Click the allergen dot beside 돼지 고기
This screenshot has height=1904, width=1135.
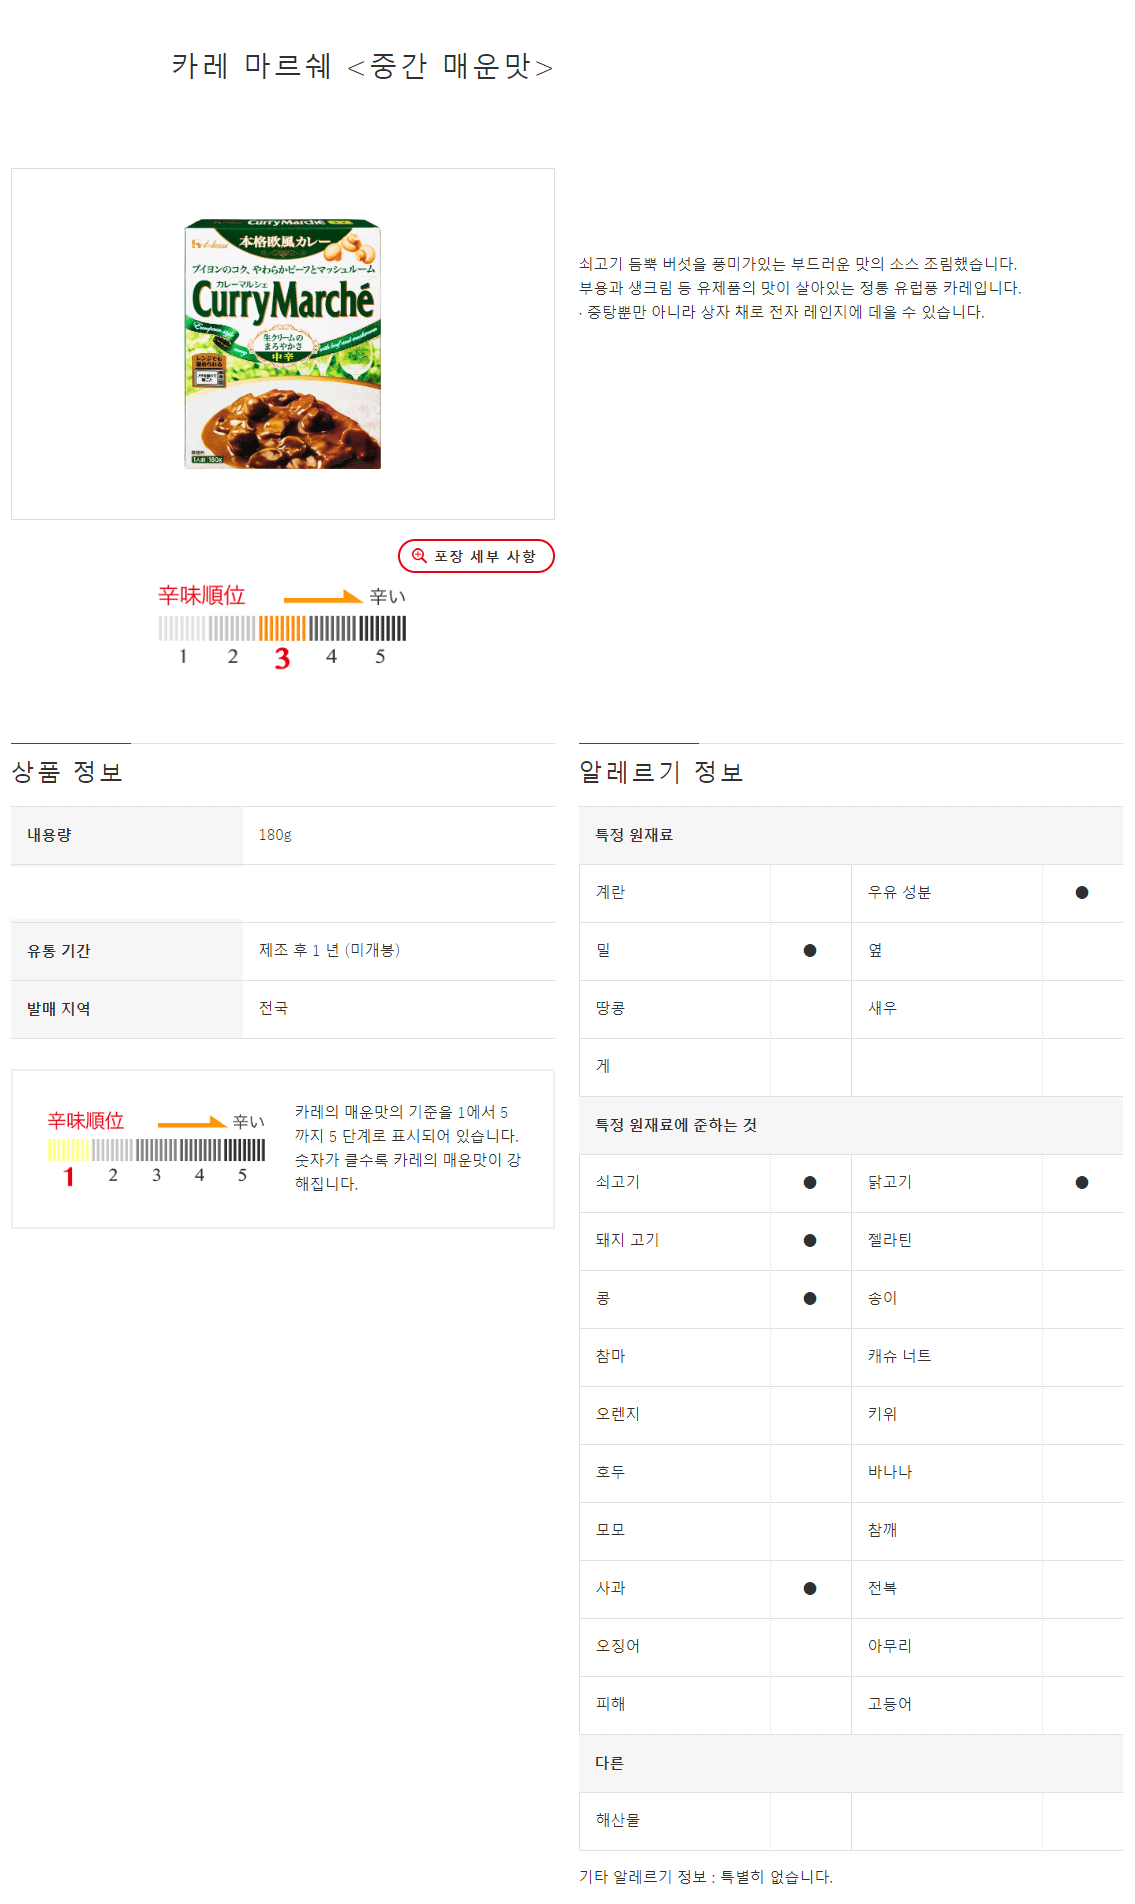click(810, 1241)
